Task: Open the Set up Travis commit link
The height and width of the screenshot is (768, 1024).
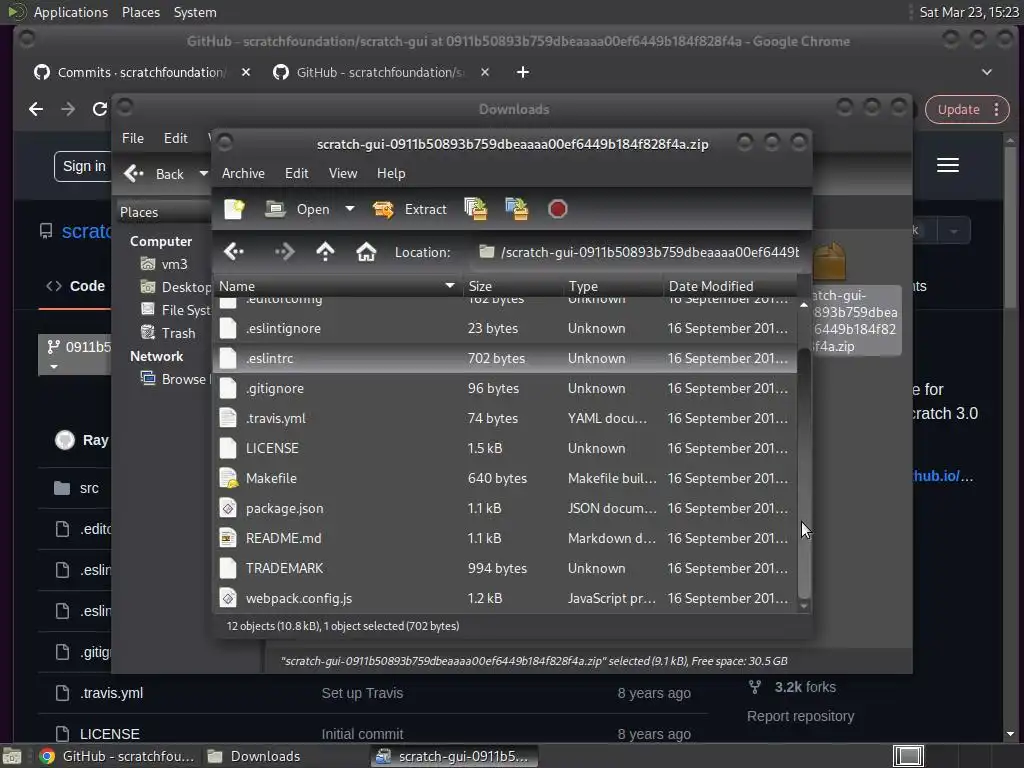Action: click(x=362, y=693)
